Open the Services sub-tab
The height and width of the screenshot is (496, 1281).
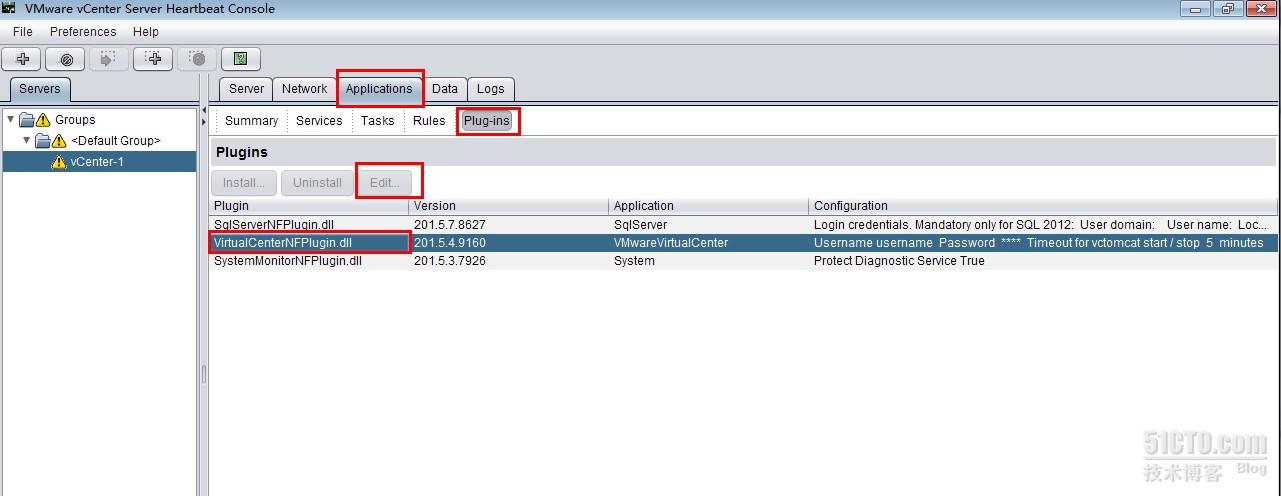coord(319,121)
